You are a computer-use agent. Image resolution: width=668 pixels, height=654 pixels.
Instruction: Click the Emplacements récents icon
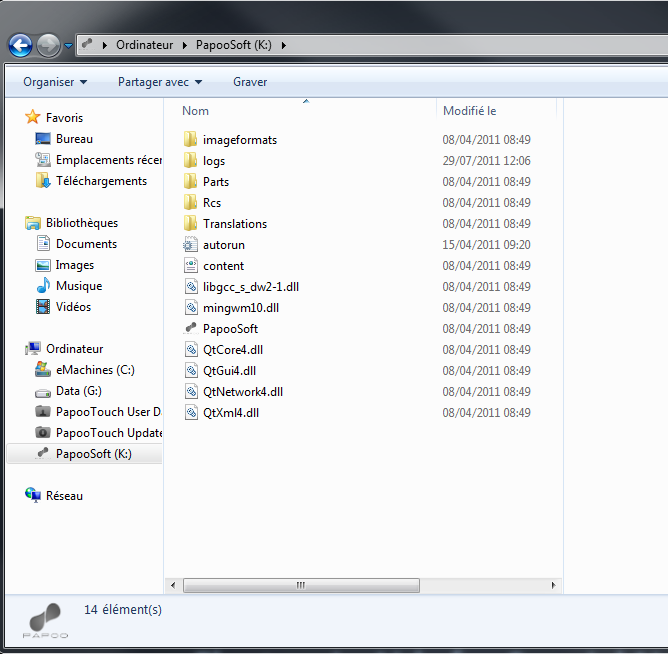[43, 160]
